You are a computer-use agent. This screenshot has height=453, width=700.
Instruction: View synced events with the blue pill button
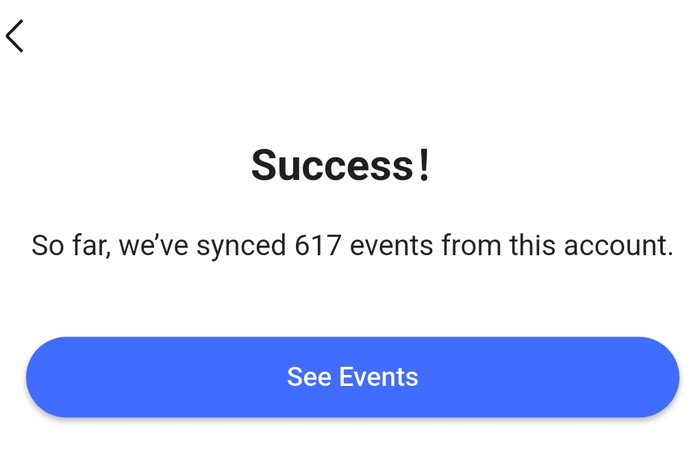click(x=352, y=377)
